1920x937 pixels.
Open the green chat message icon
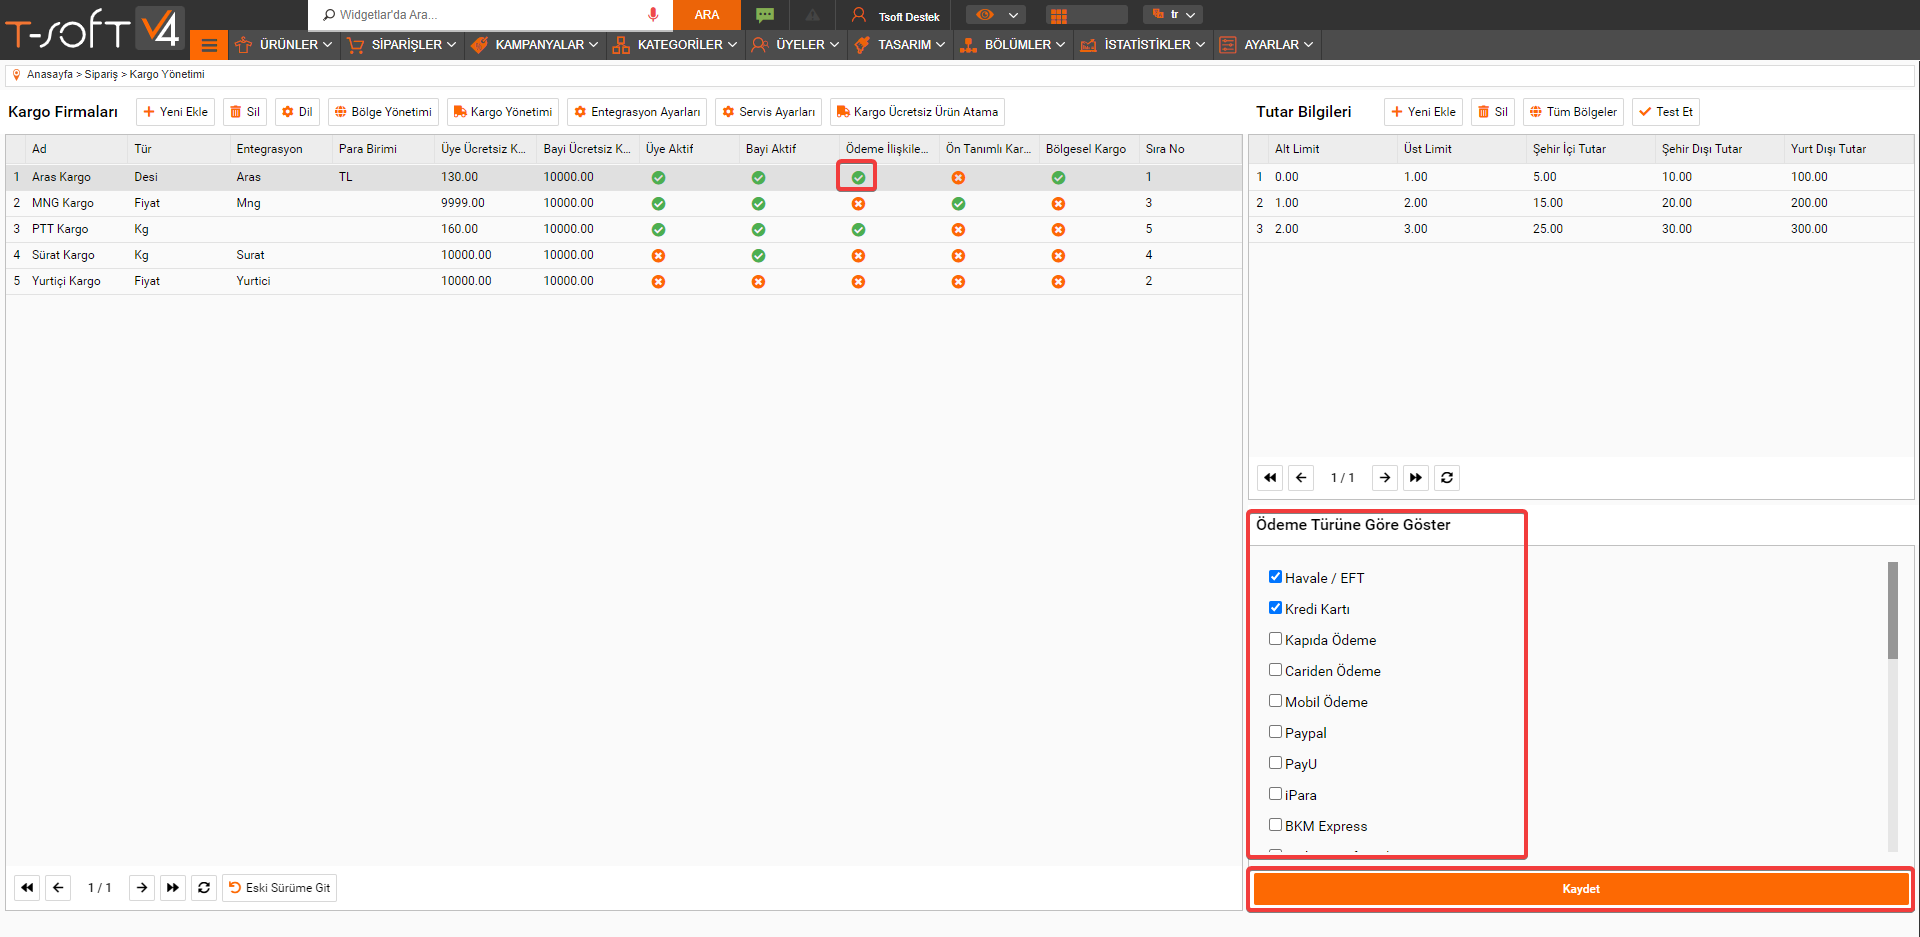[765, 15]
